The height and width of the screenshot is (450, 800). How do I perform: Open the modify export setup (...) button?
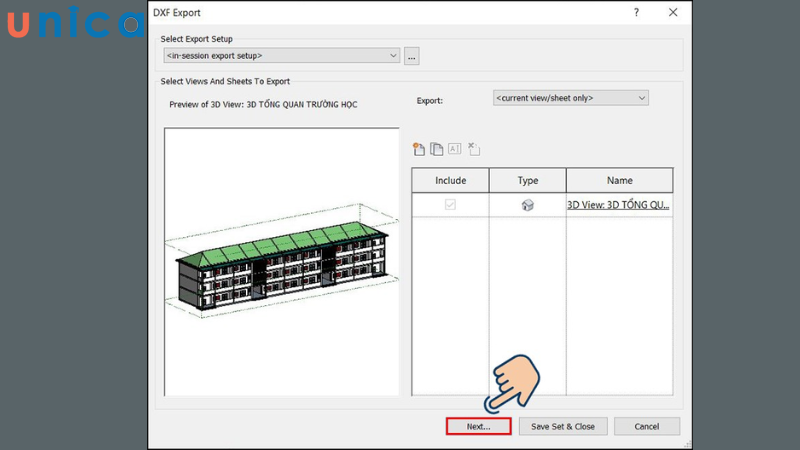412,56
